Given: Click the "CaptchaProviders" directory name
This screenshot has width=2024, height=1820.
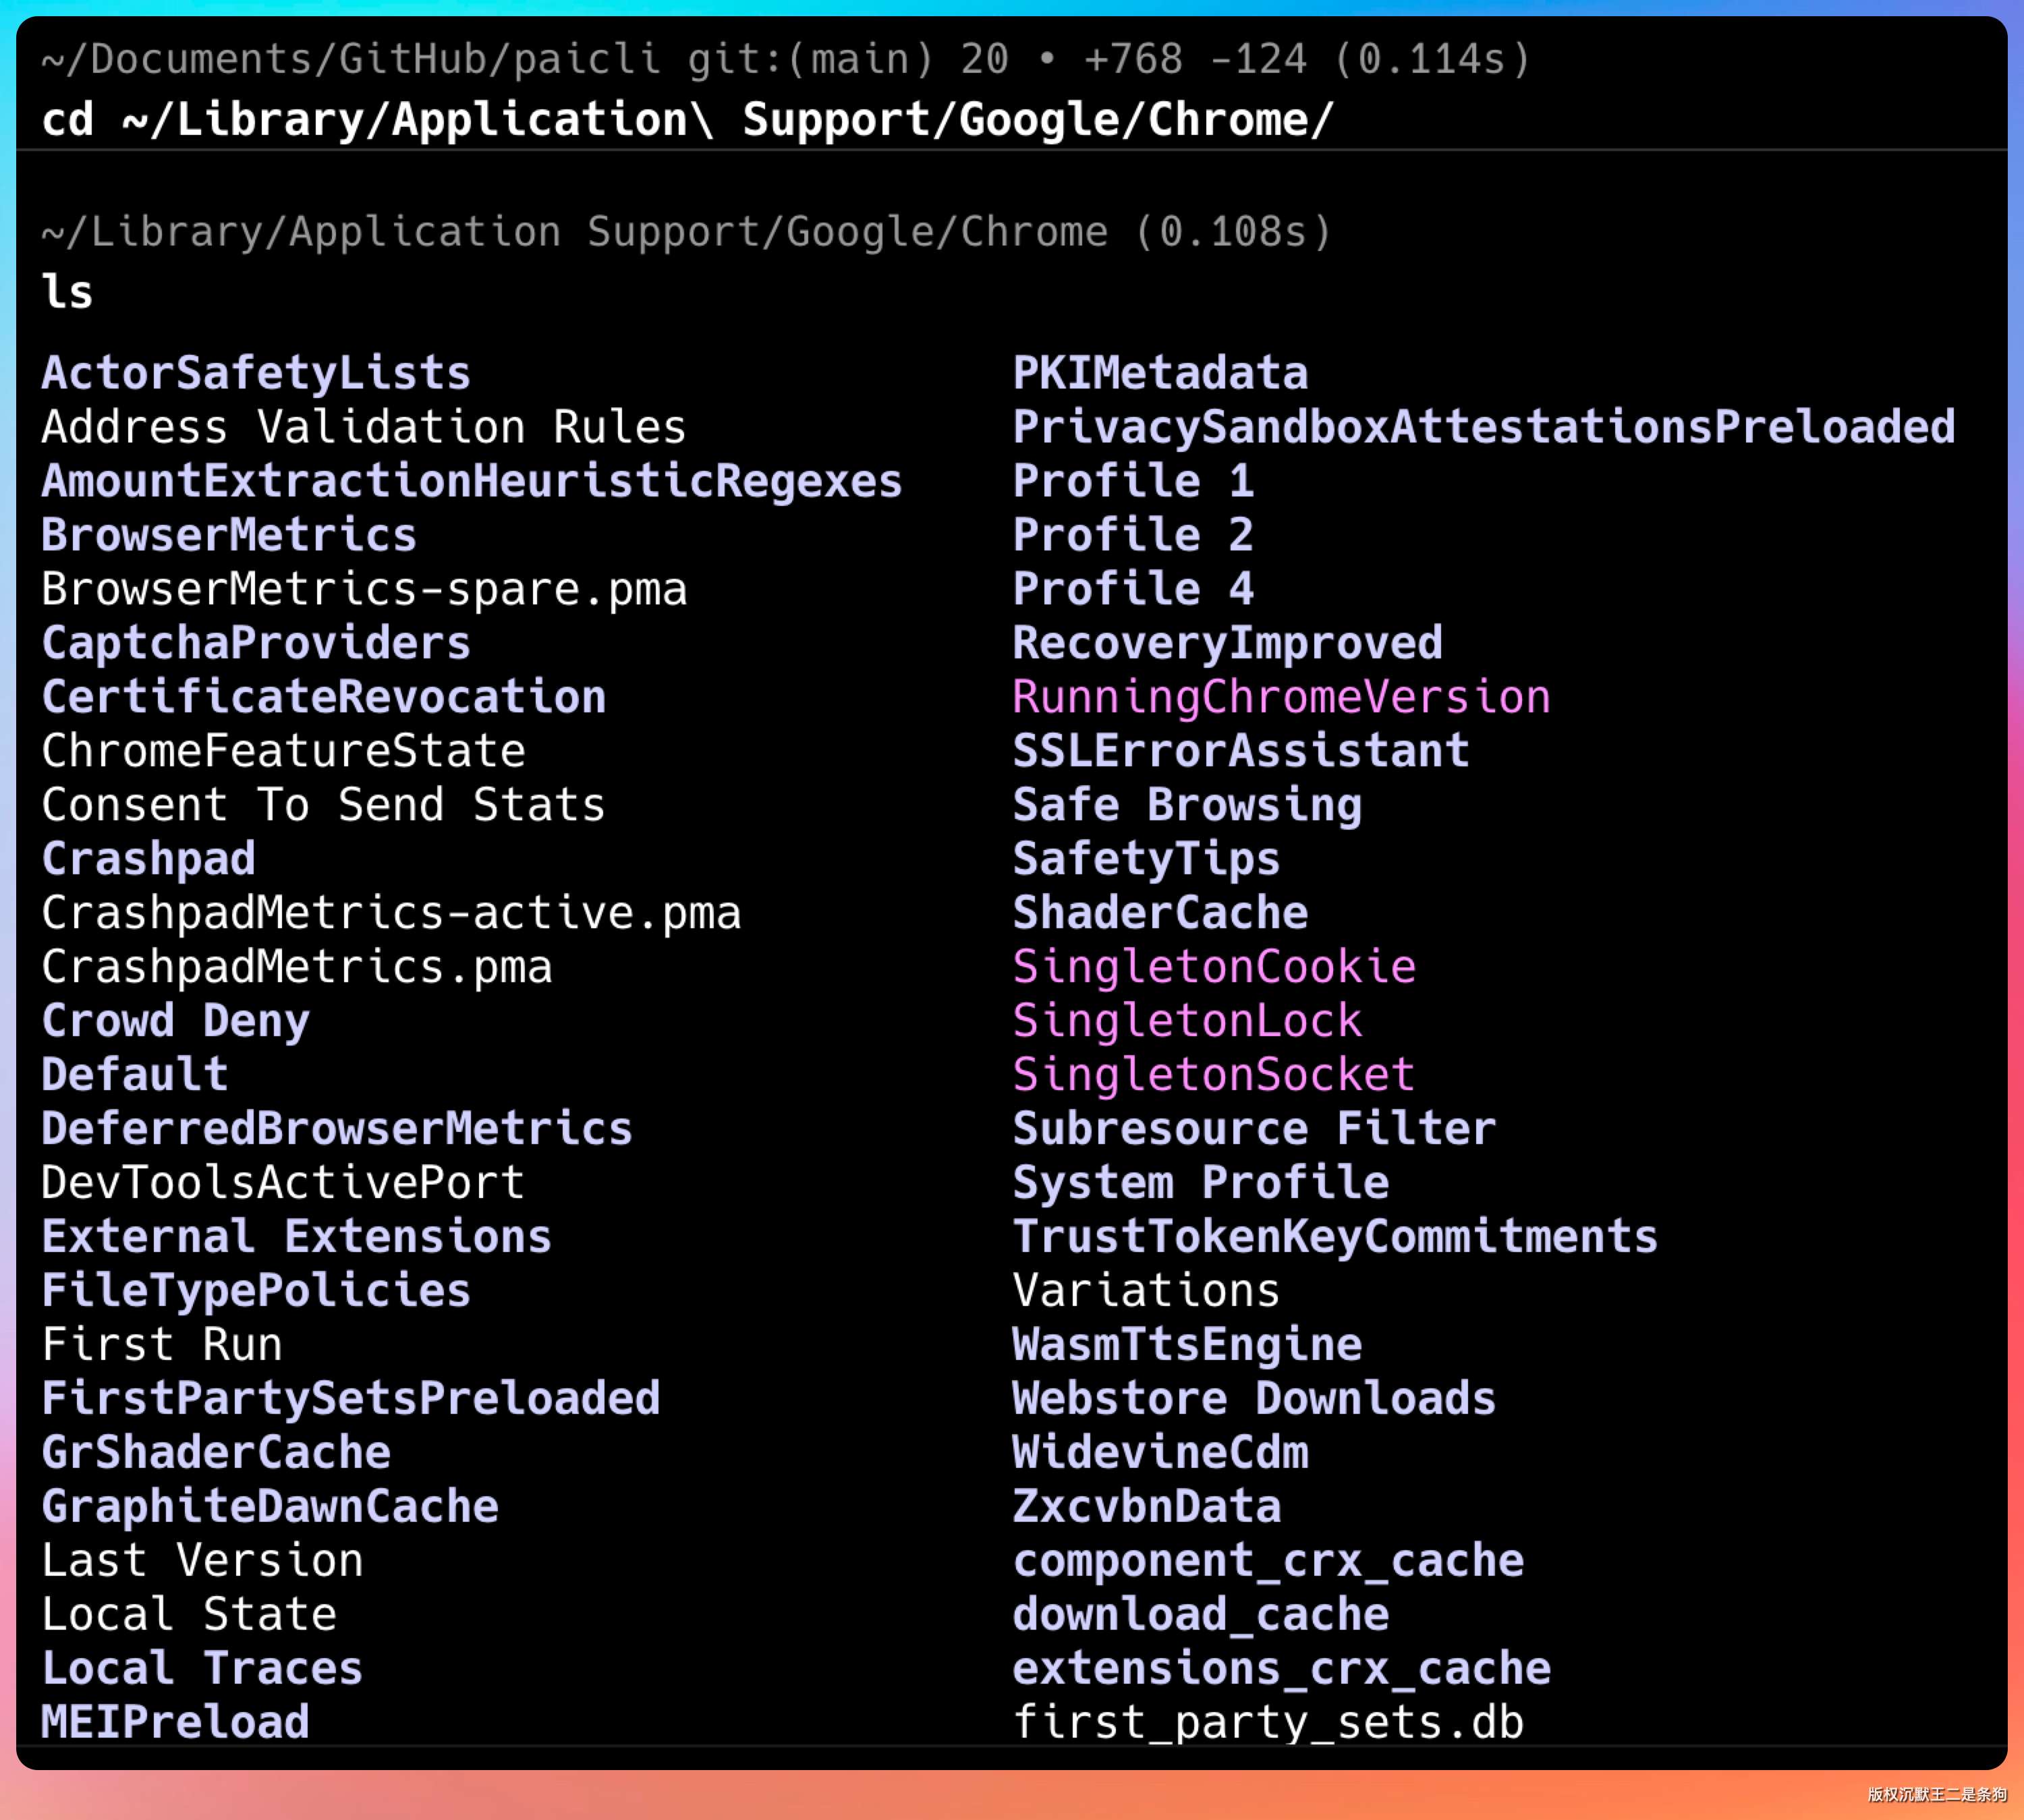Looking at the screenshot, I should tap(256, 643).
